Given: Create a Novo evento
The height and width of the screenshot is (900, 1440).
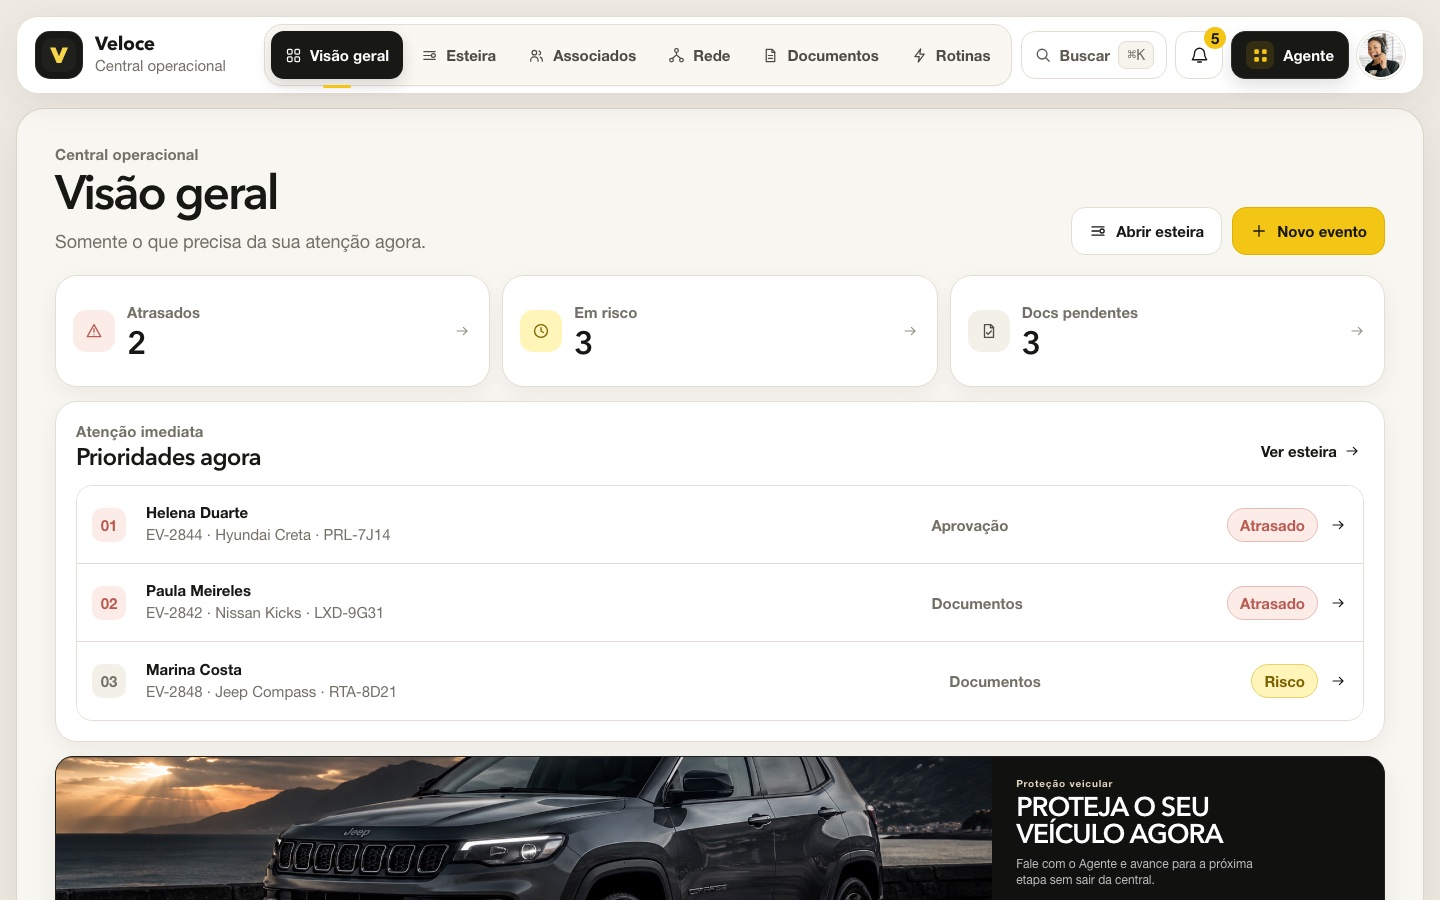Looking at the screenshot, I should (x=1308, y=231).
